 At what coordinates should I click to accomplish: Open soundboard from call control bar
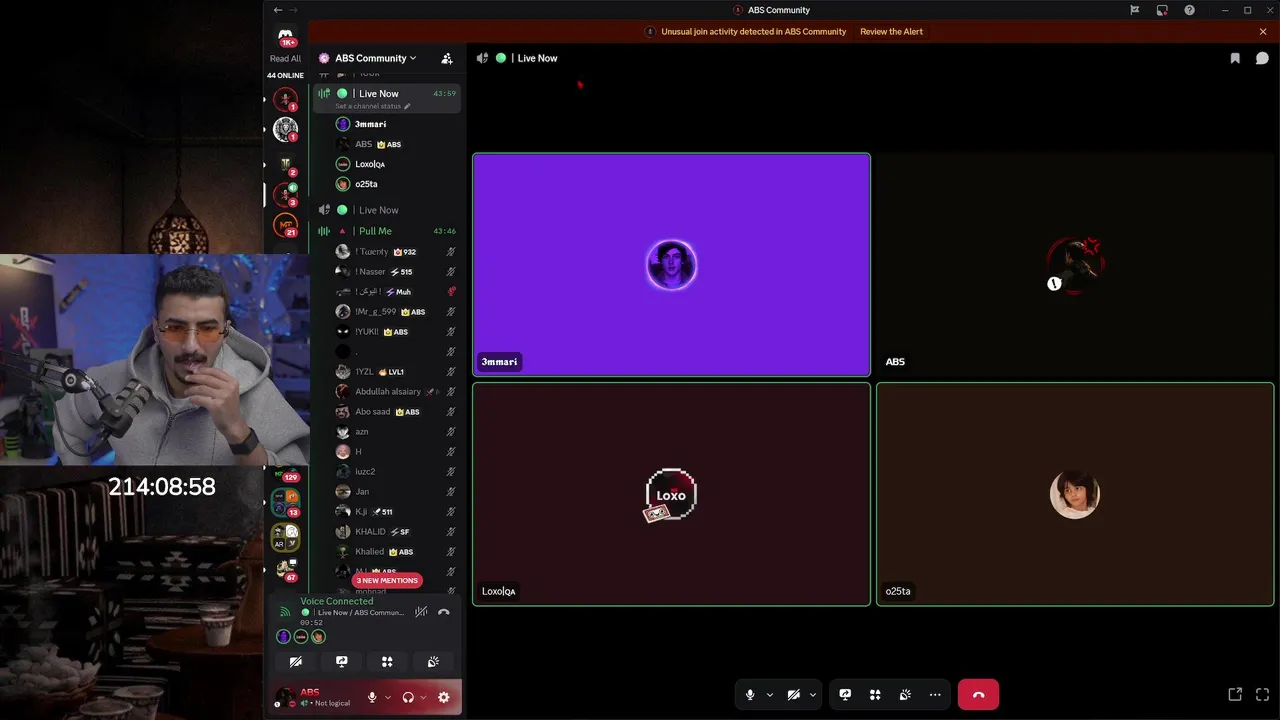tap(905, 695)
